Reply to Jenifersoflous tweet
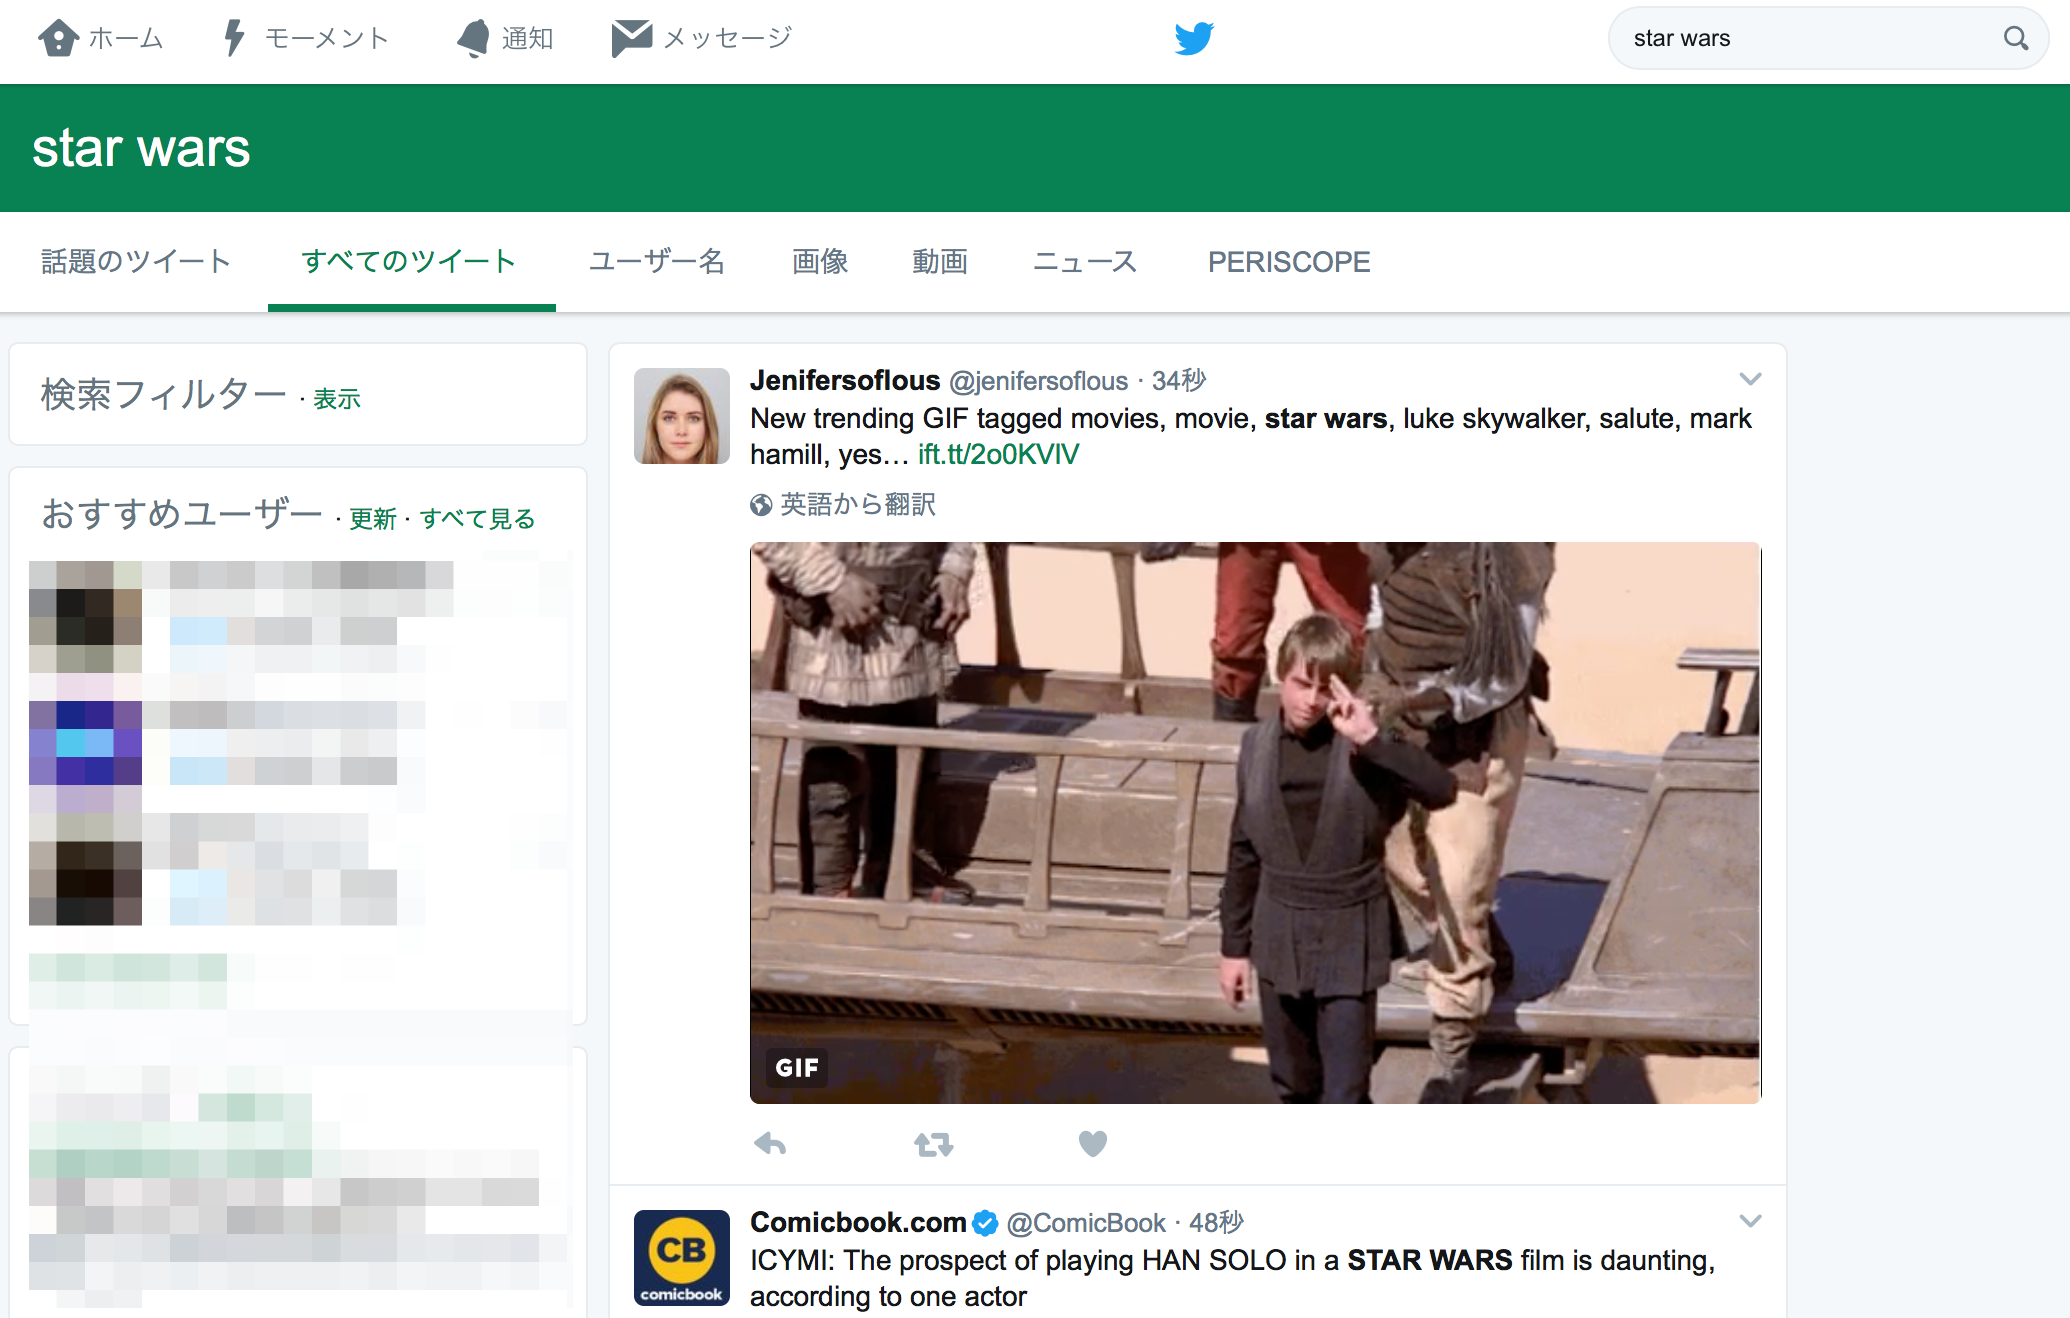2070x1318 pixels. pyautogui.click(x=770, y=1144)
